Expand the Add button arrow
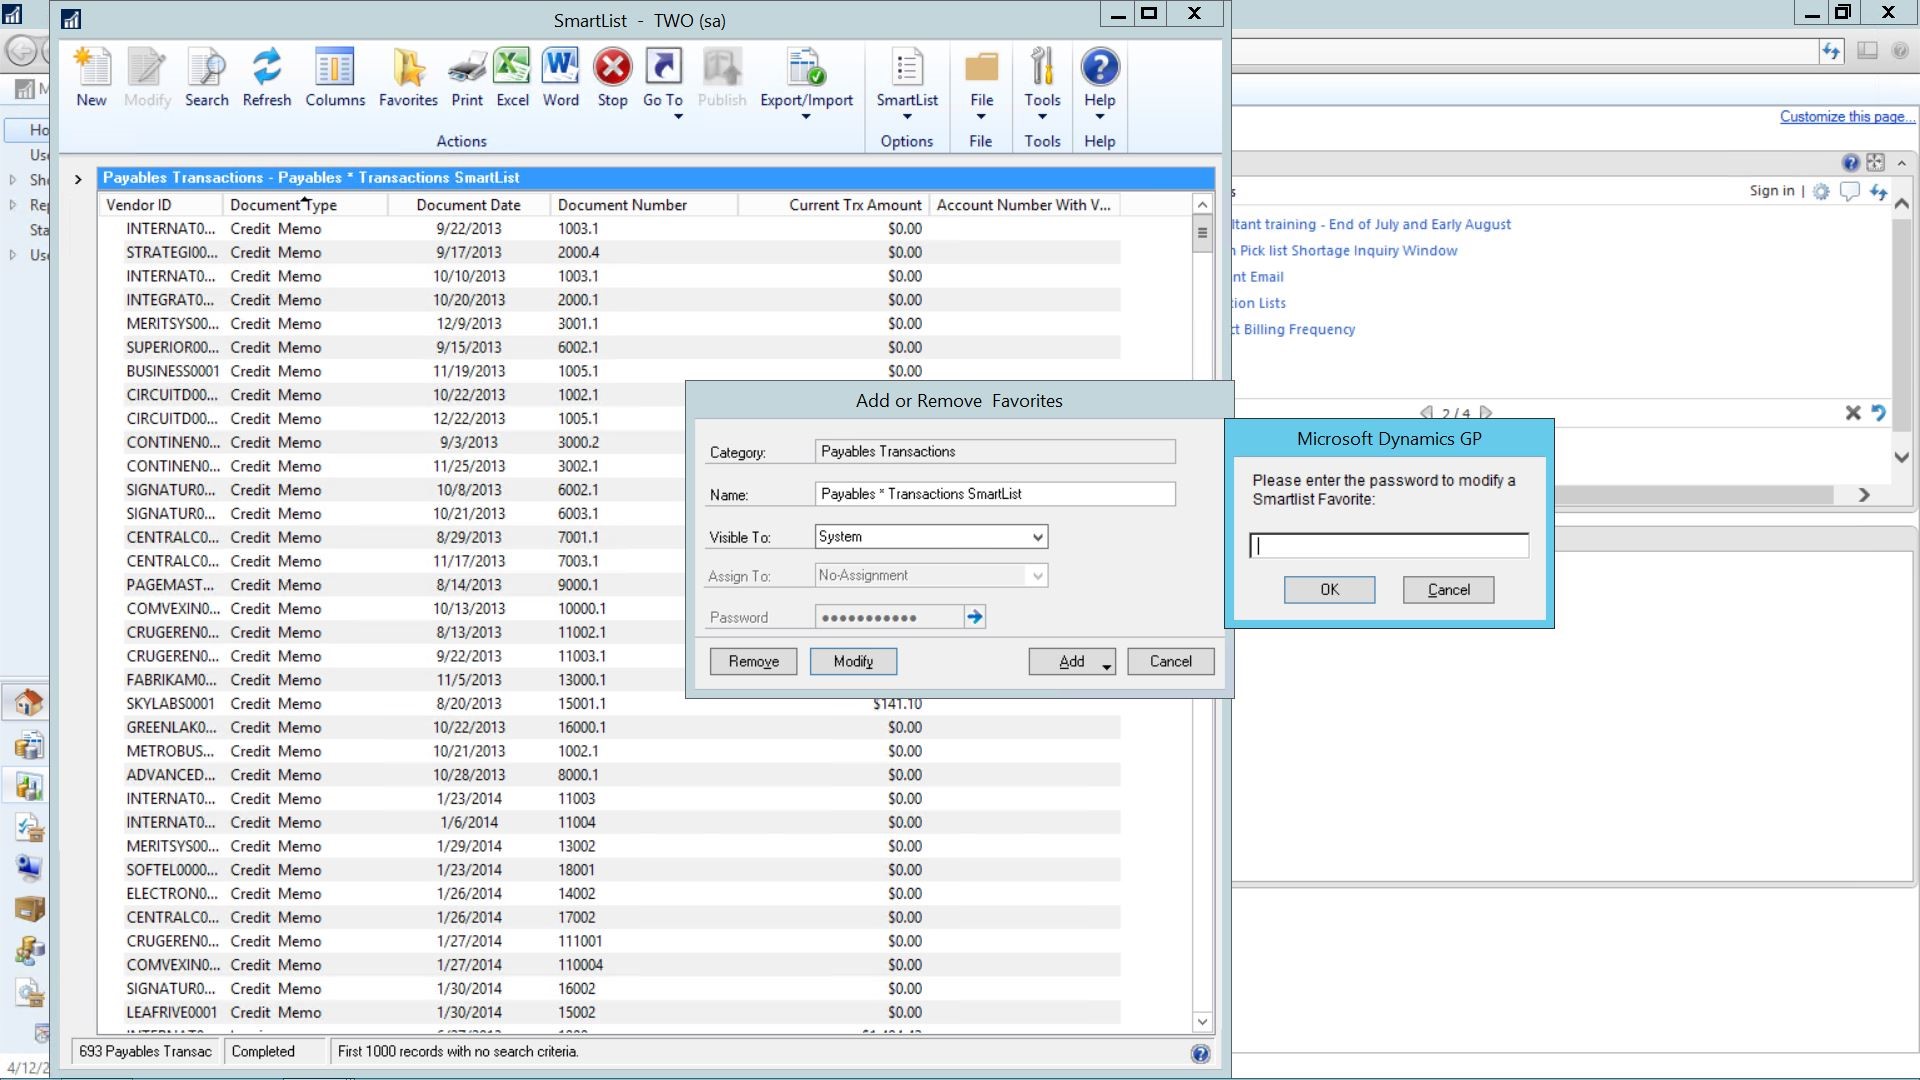1920x1080 pixels. click(x=1107, y=665)
